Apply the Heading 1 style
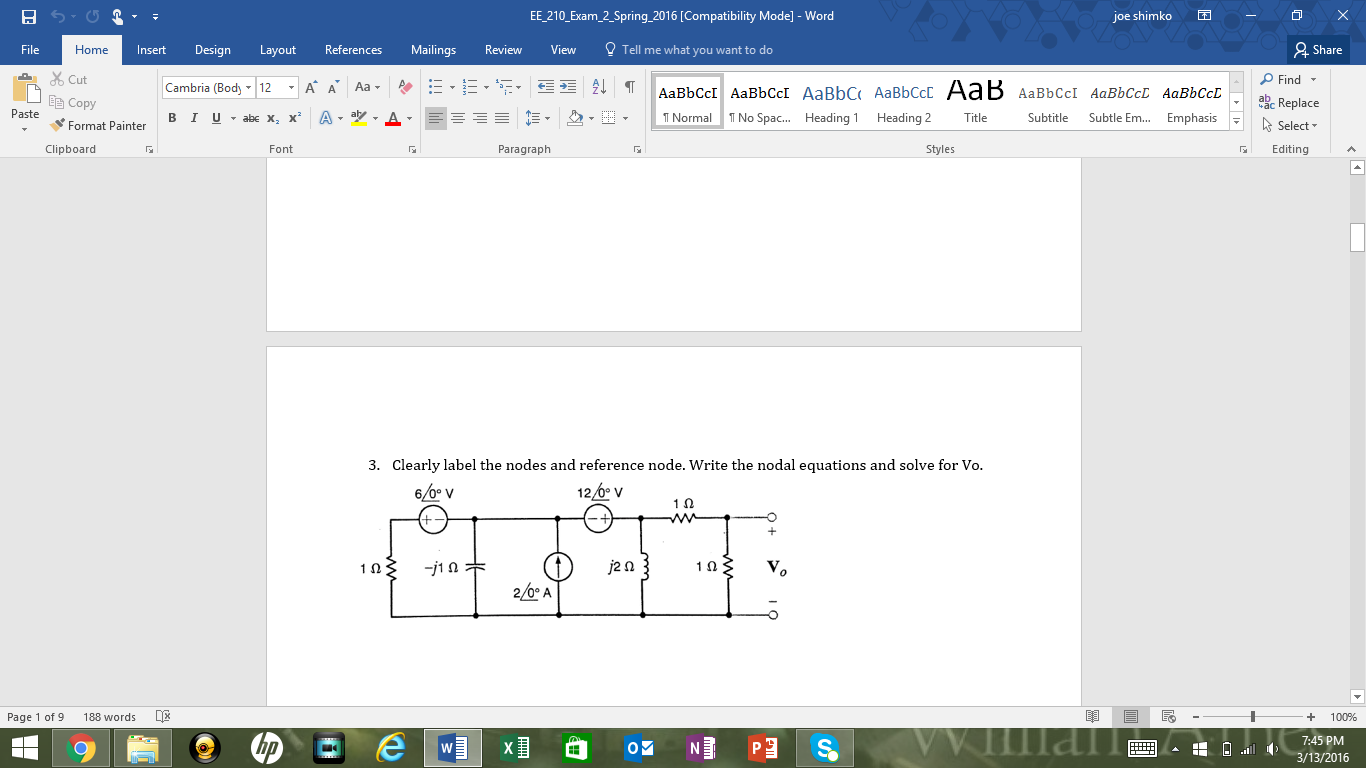1366x768 pixels. (x=831, y=99)
